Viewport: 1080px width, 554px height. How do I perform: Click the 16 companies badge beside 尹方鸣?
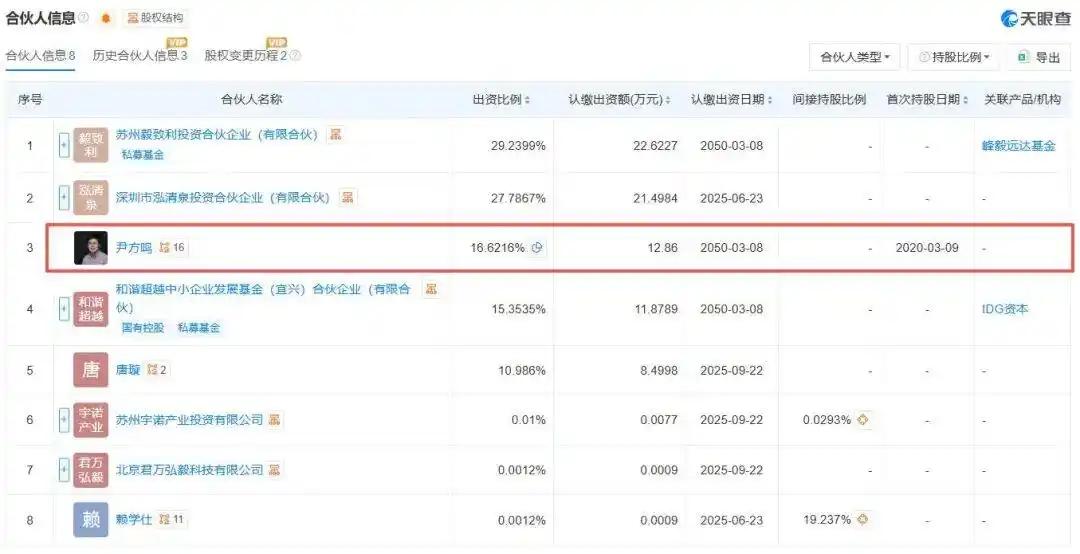pyautogui.click(x=172, y=247)
